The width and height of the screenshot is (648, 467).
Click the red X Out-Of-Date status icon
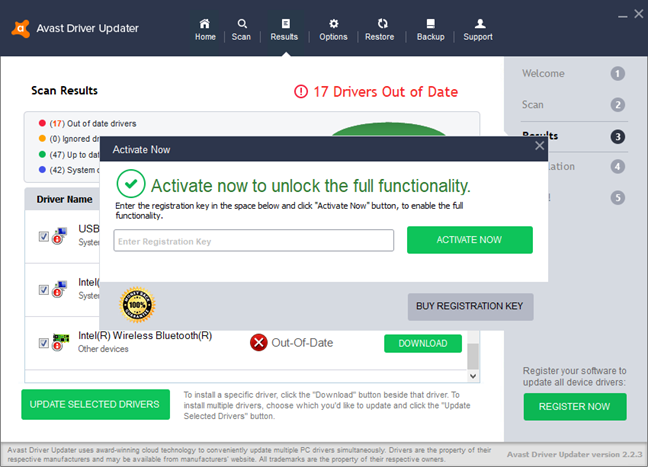(x=259, y=343)
